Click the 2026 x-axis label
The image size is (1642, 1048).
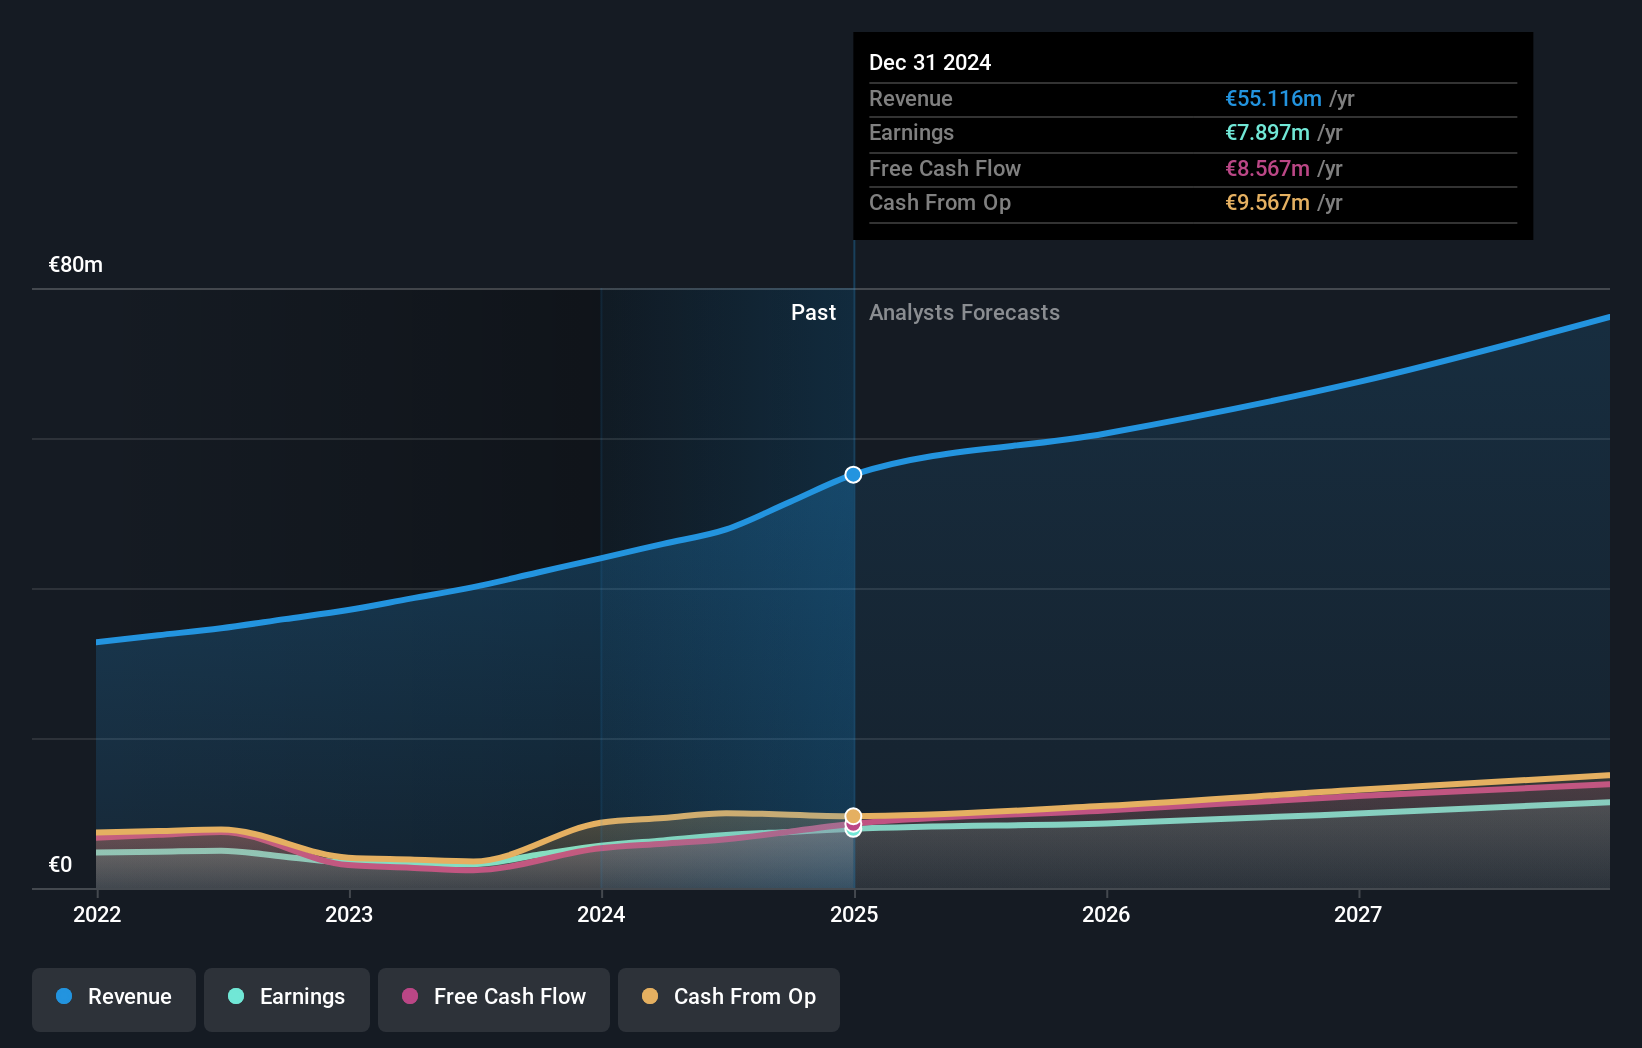(x=1106, y=914)
